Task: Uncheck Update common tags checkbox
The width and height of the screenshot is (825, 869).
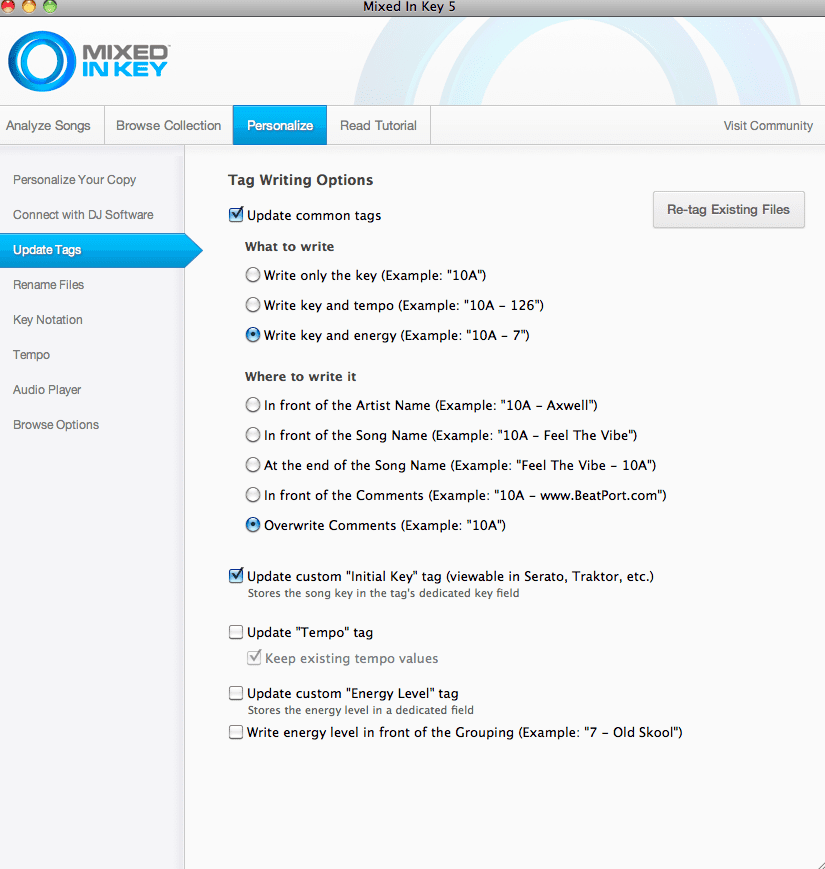Action: pyautogui.click(x=237, y=215)
